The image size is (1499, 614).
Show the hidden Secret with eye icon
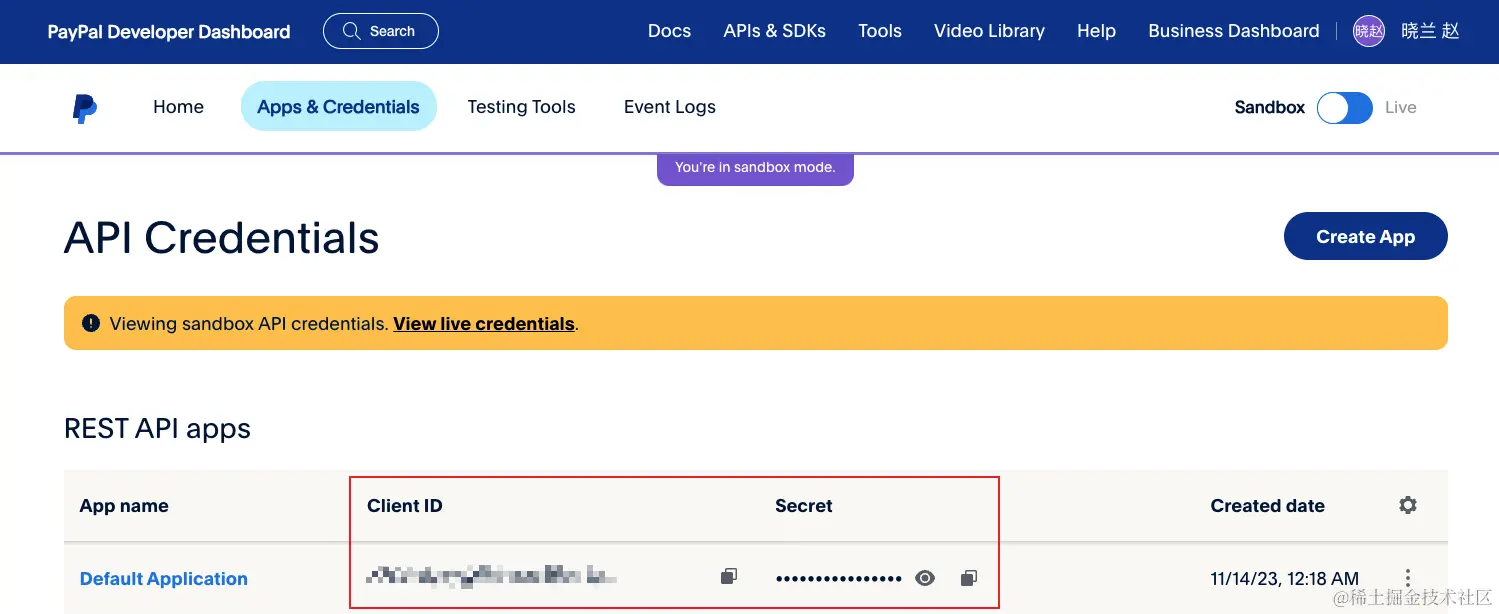925,578
